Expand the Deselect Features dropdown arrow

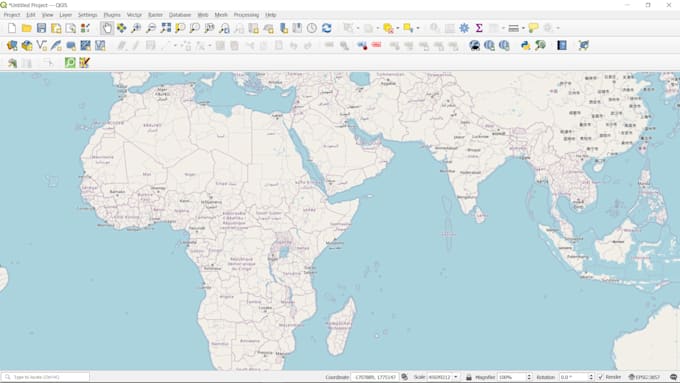[x=398, y=28]
